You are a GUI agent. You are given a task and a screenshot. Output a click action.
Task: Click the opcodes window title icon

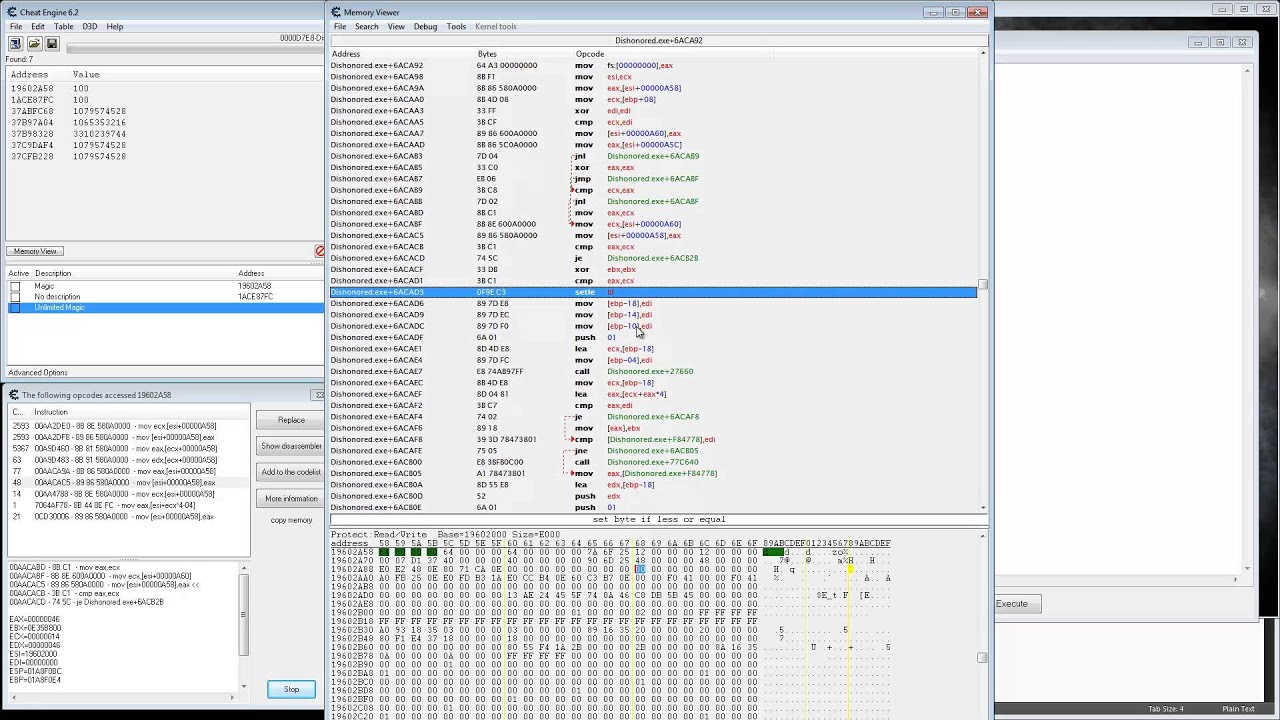point(13,395)
